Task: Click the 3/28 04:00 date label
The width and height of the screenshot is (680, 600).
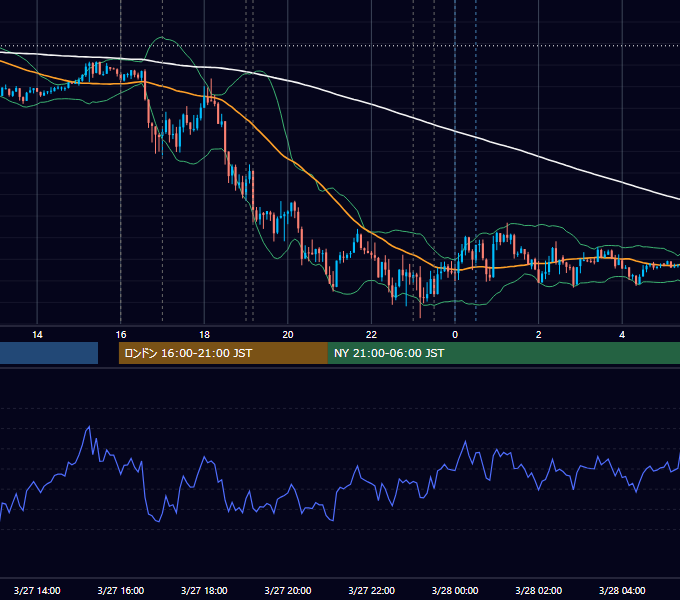Action: [622, 590]
